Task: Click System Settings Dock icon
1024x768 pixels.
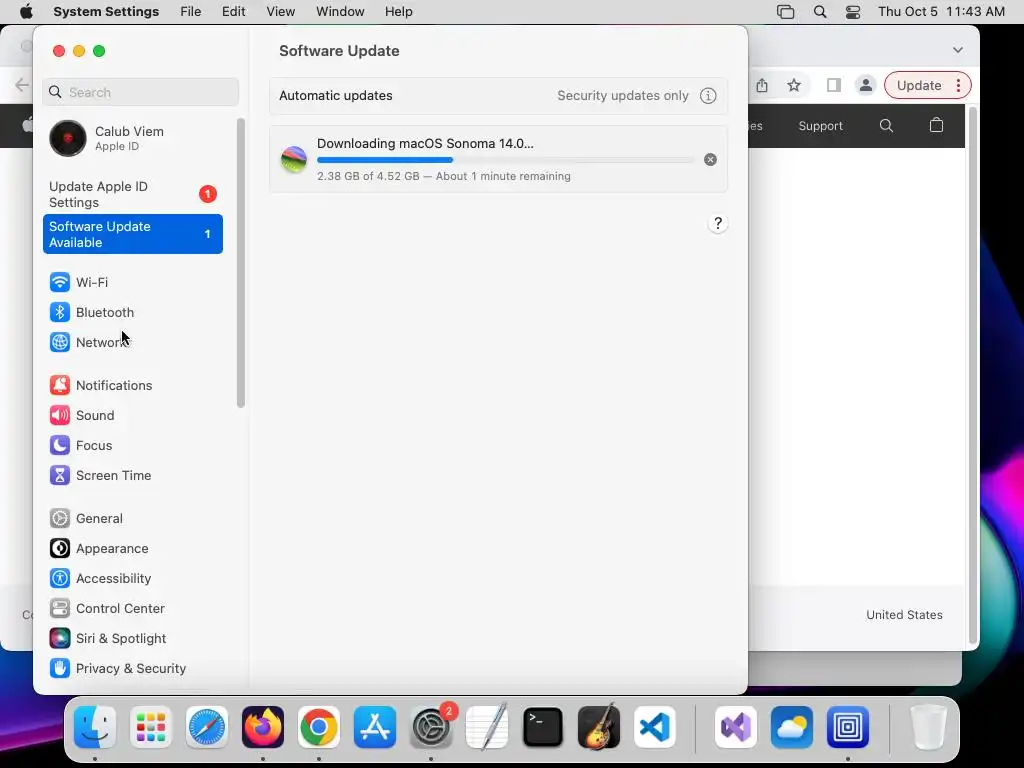Action: tap(431, 727)
